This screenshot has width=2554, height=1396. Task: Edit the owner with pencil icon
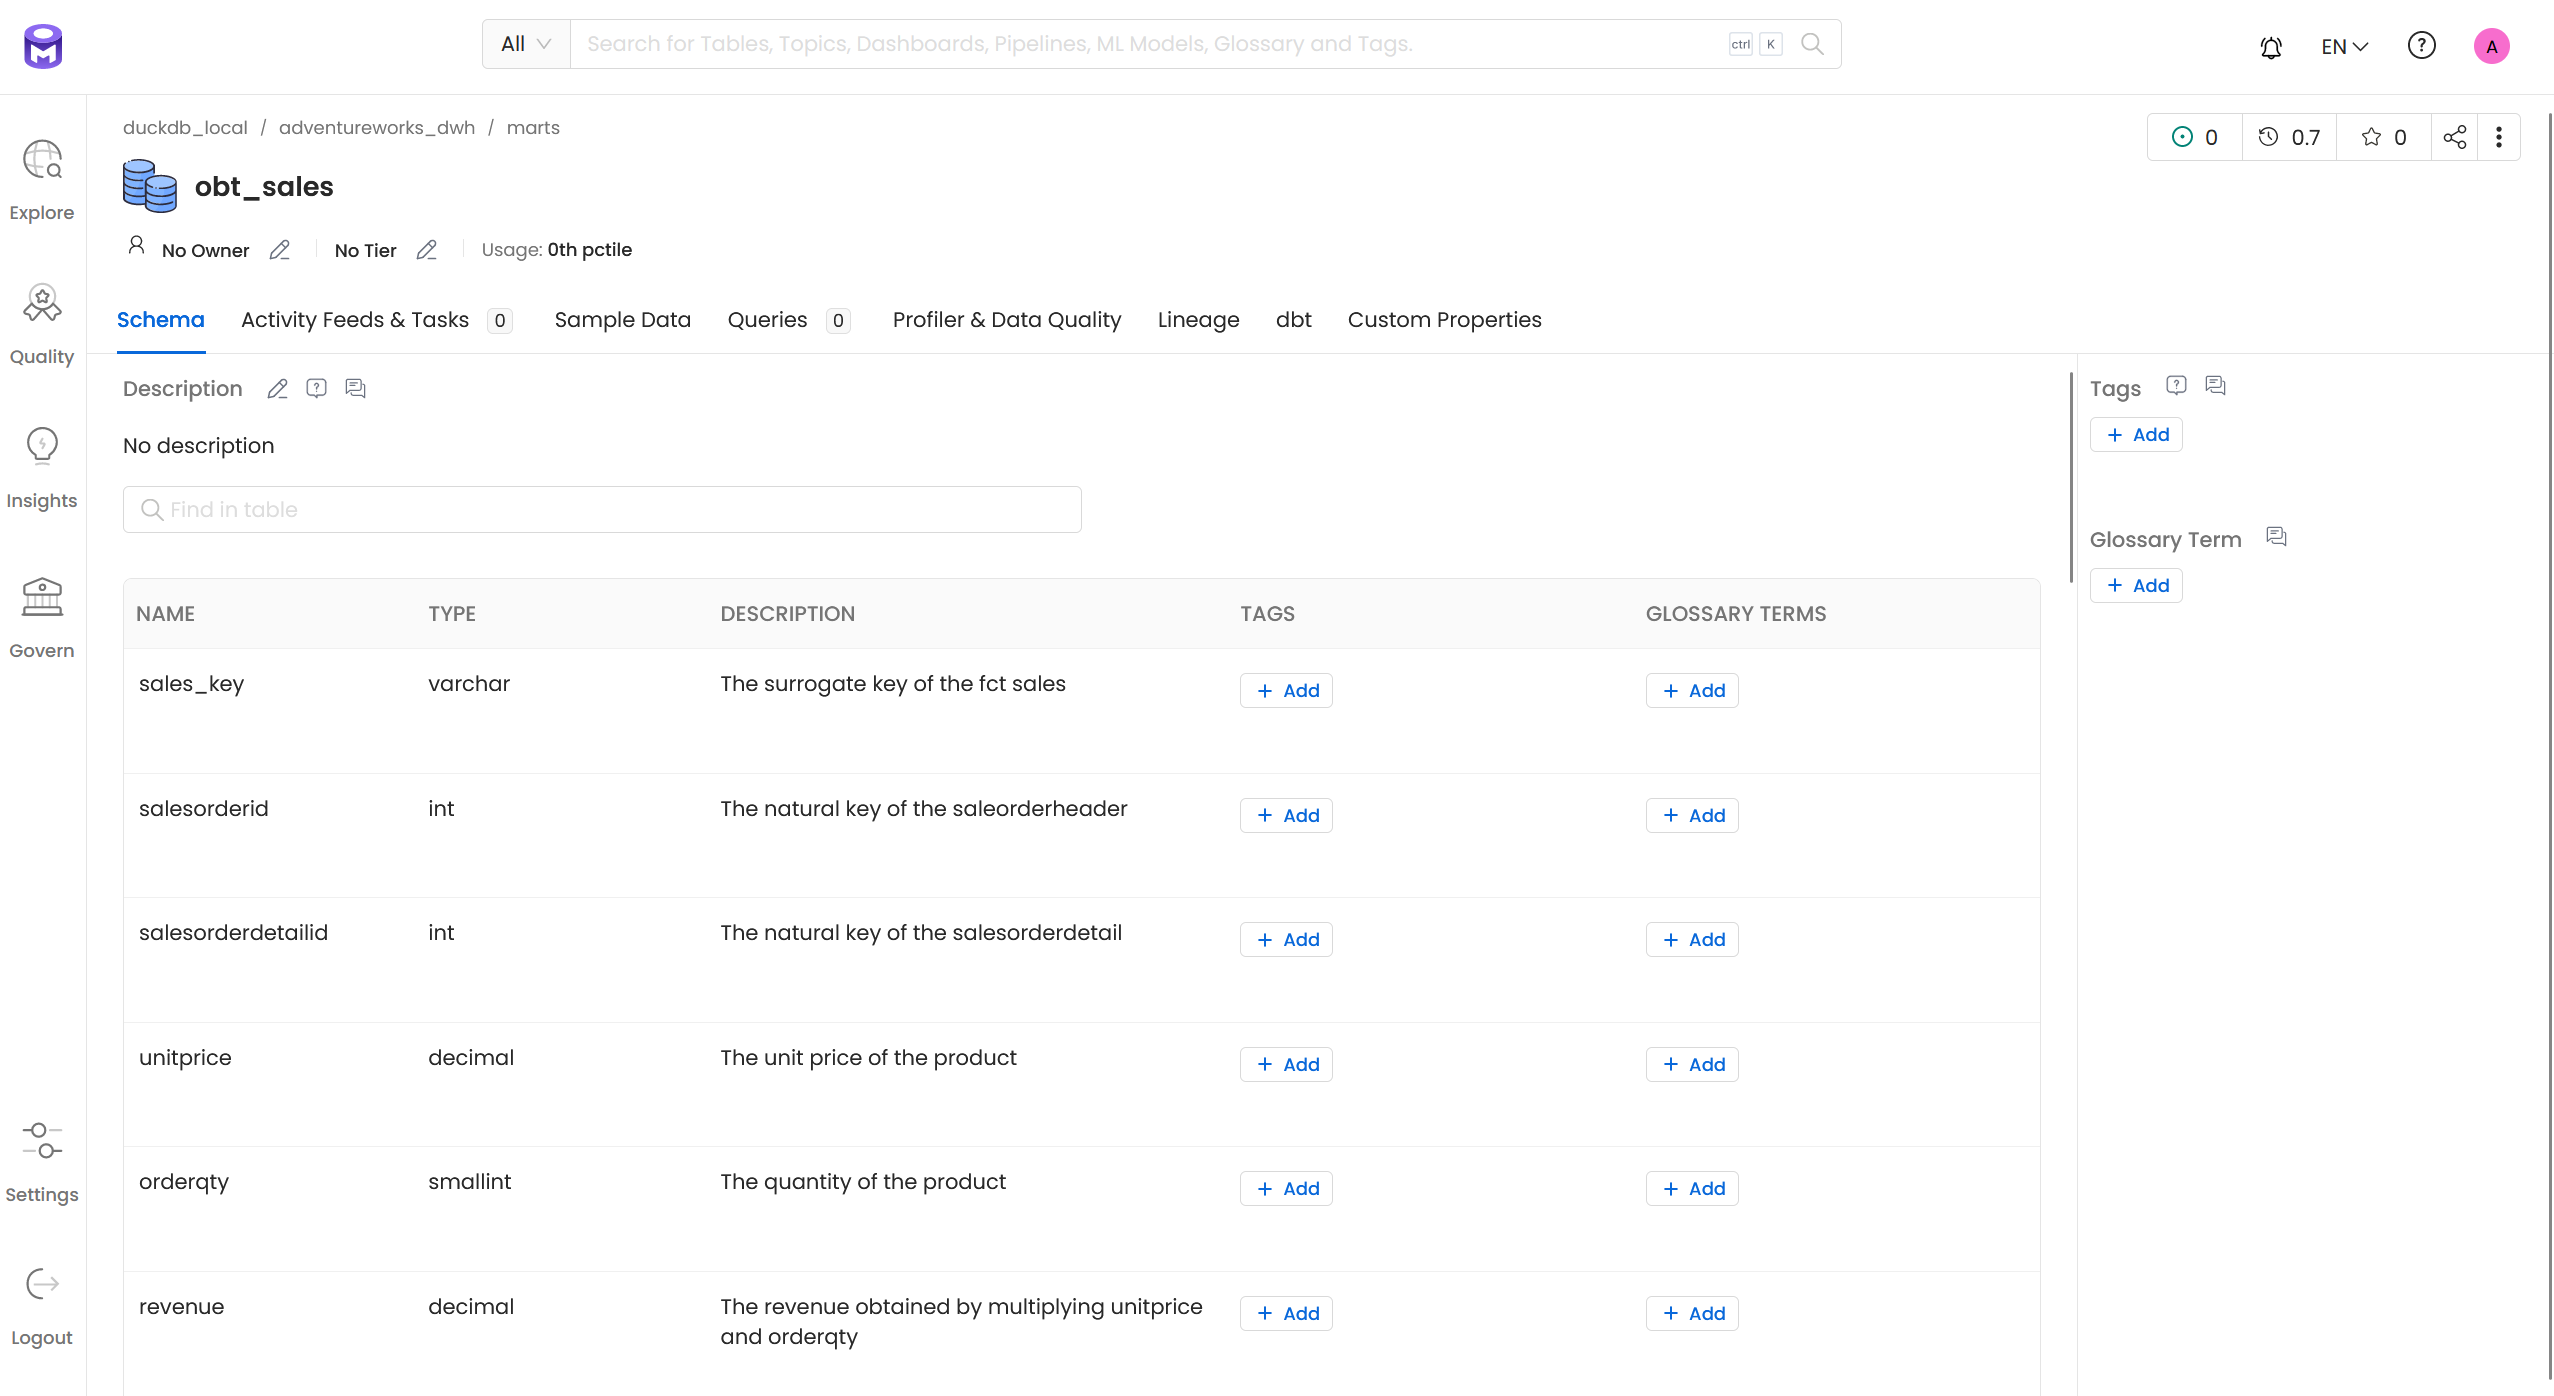(x=280, y=250)
